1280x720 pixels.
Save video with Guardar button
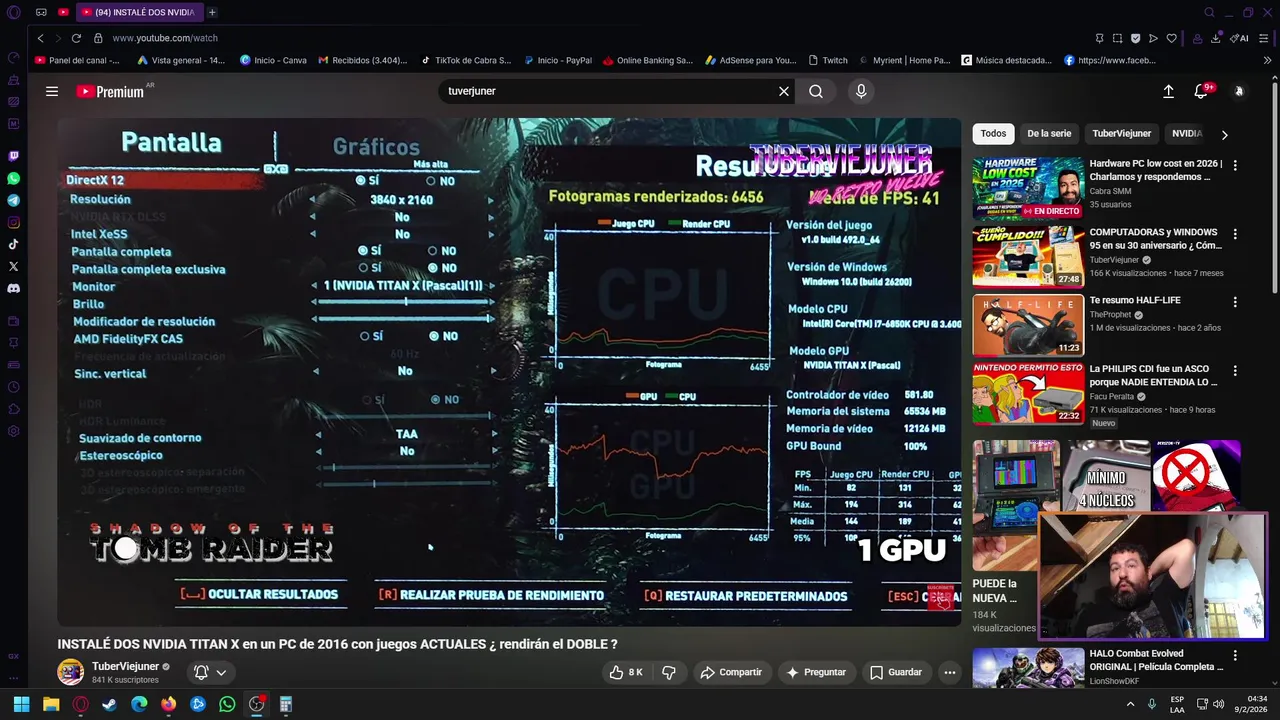point(896,672)
